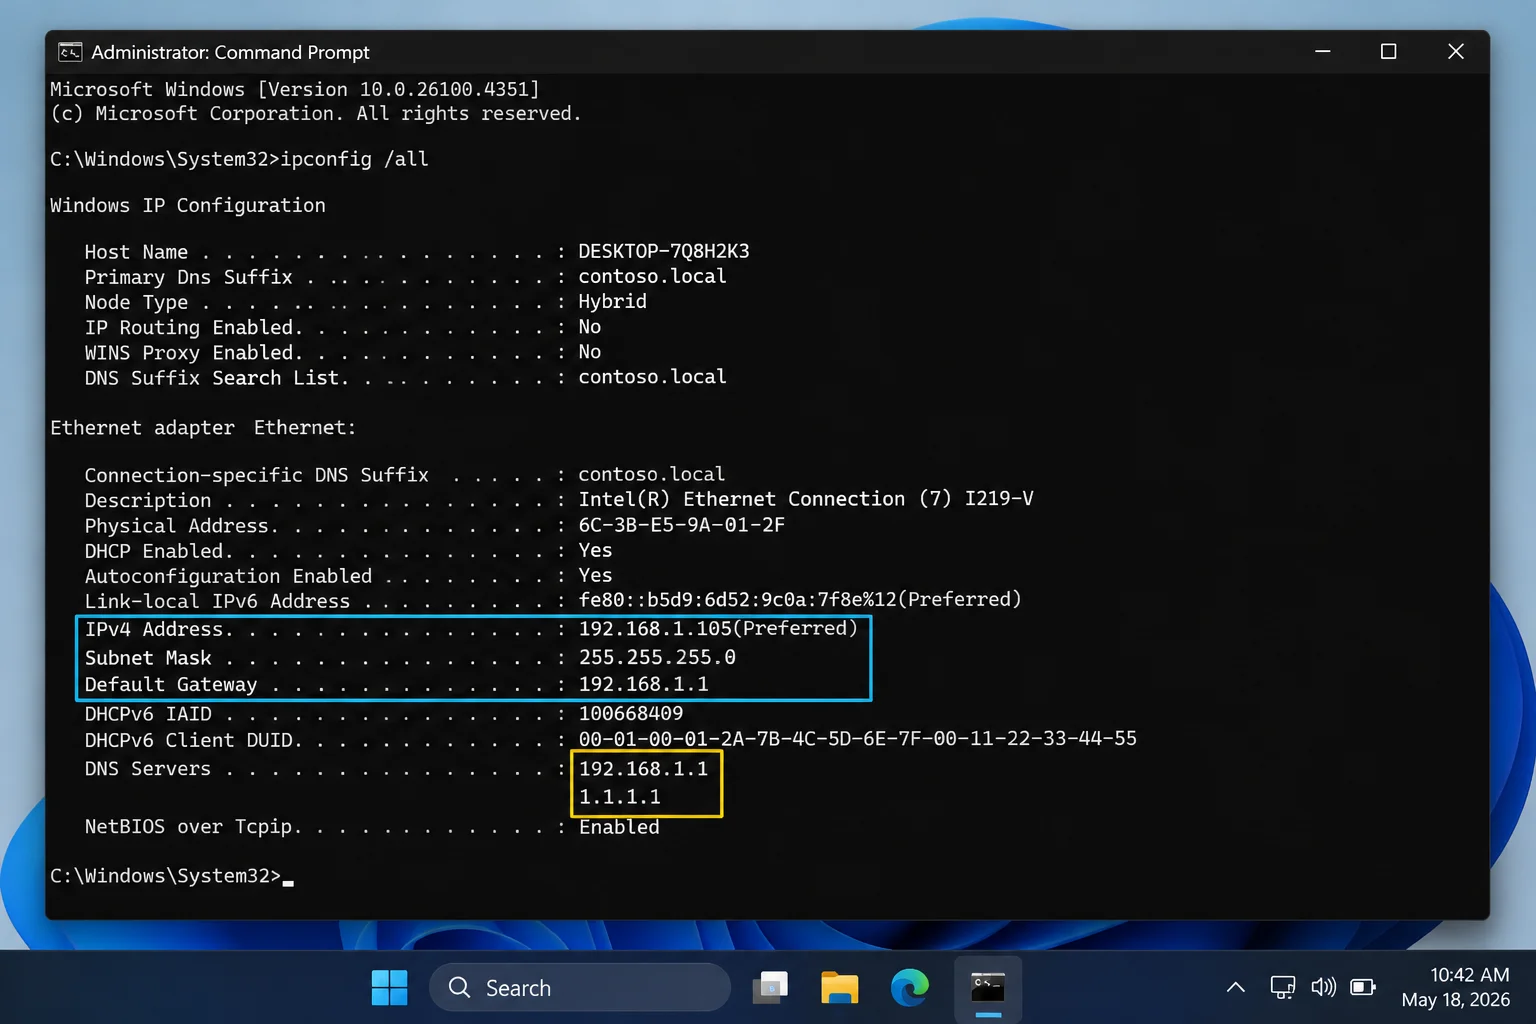Viewport: 1536px width, 1024px height.
Task: Open the network status tray icon
Action: point(1283,988)
